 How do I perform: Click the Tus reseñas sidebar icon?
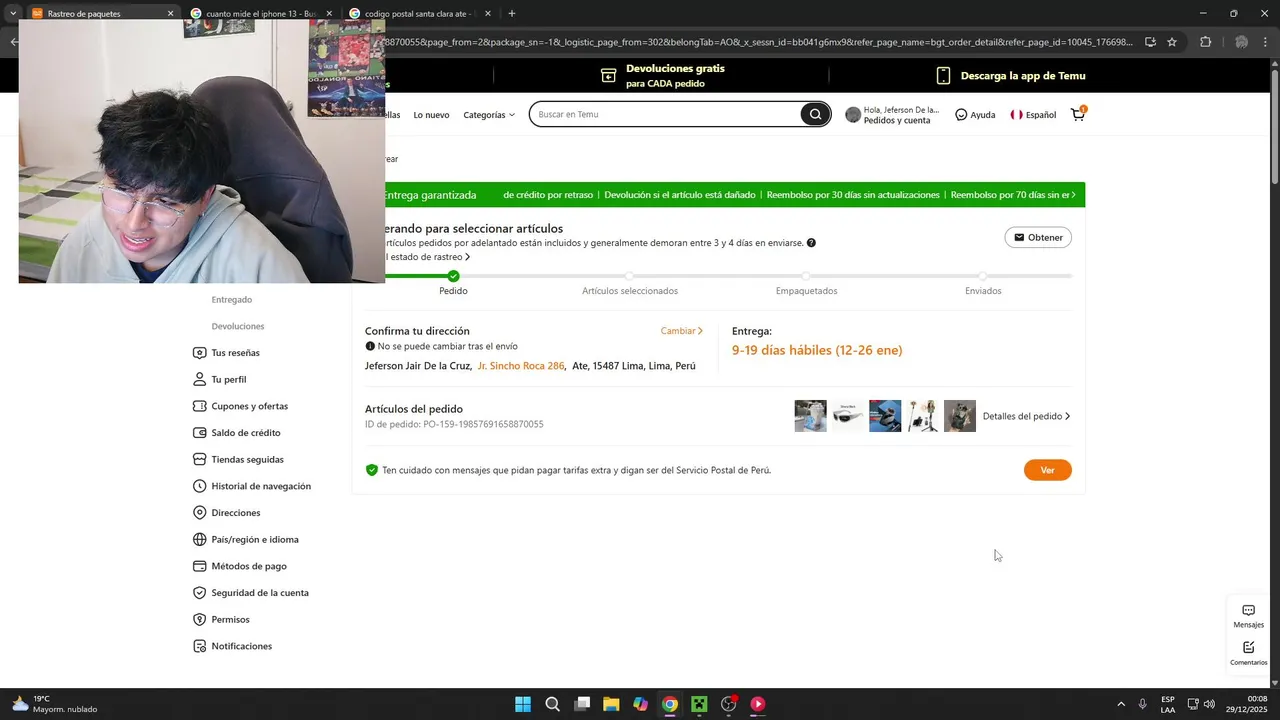tap(199, 353)
